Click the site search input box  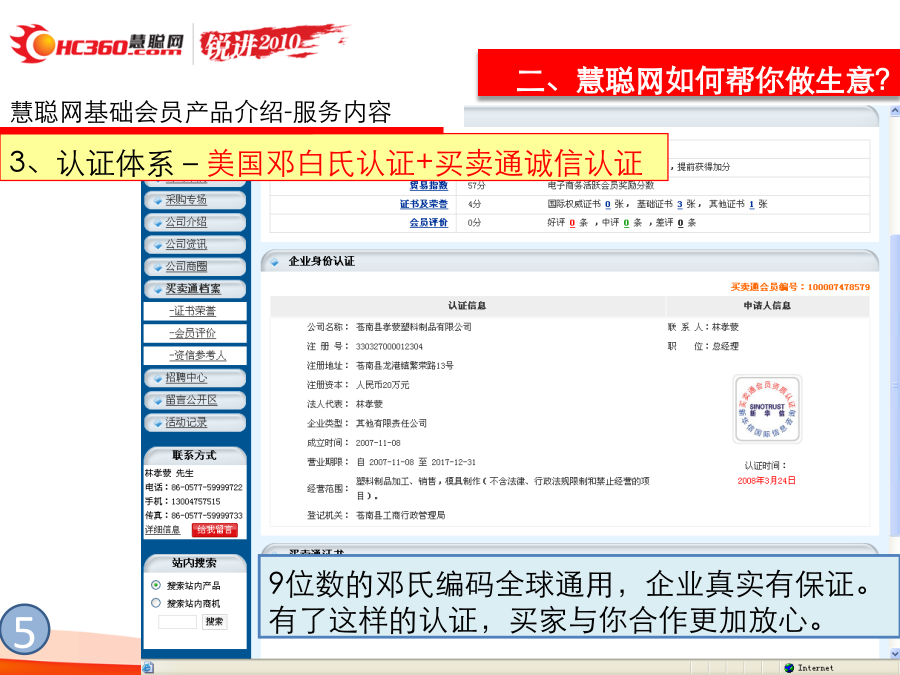tap(177, 622)
